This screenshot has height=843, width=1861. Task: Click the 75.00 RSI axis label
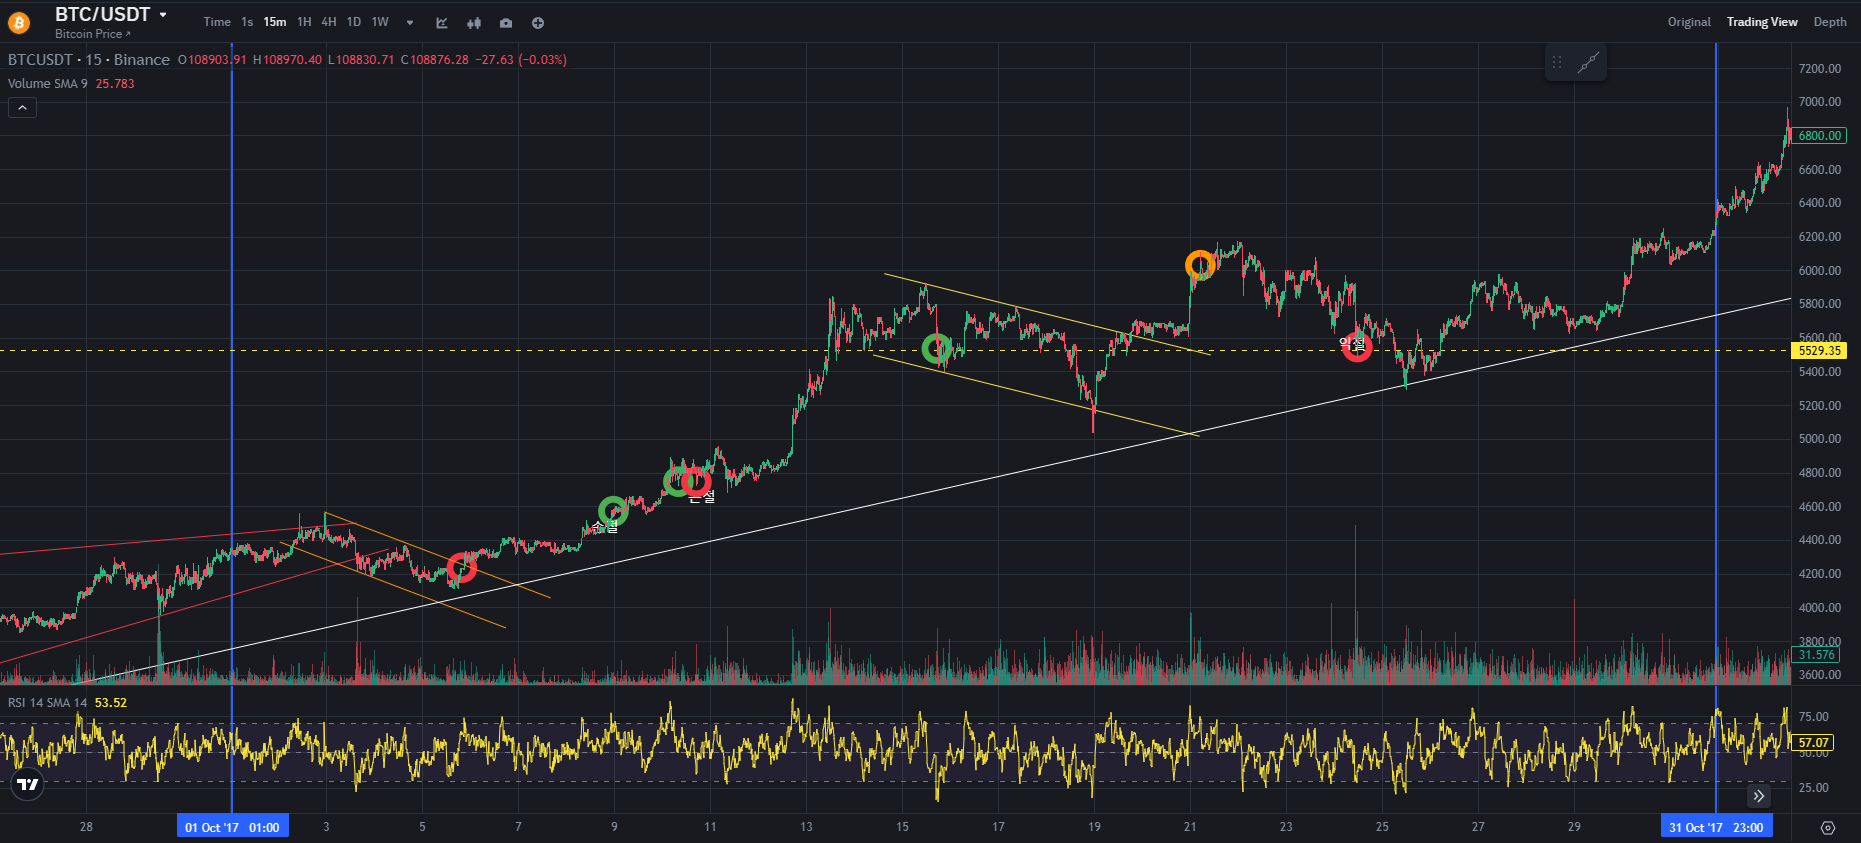coord(1813,717)
